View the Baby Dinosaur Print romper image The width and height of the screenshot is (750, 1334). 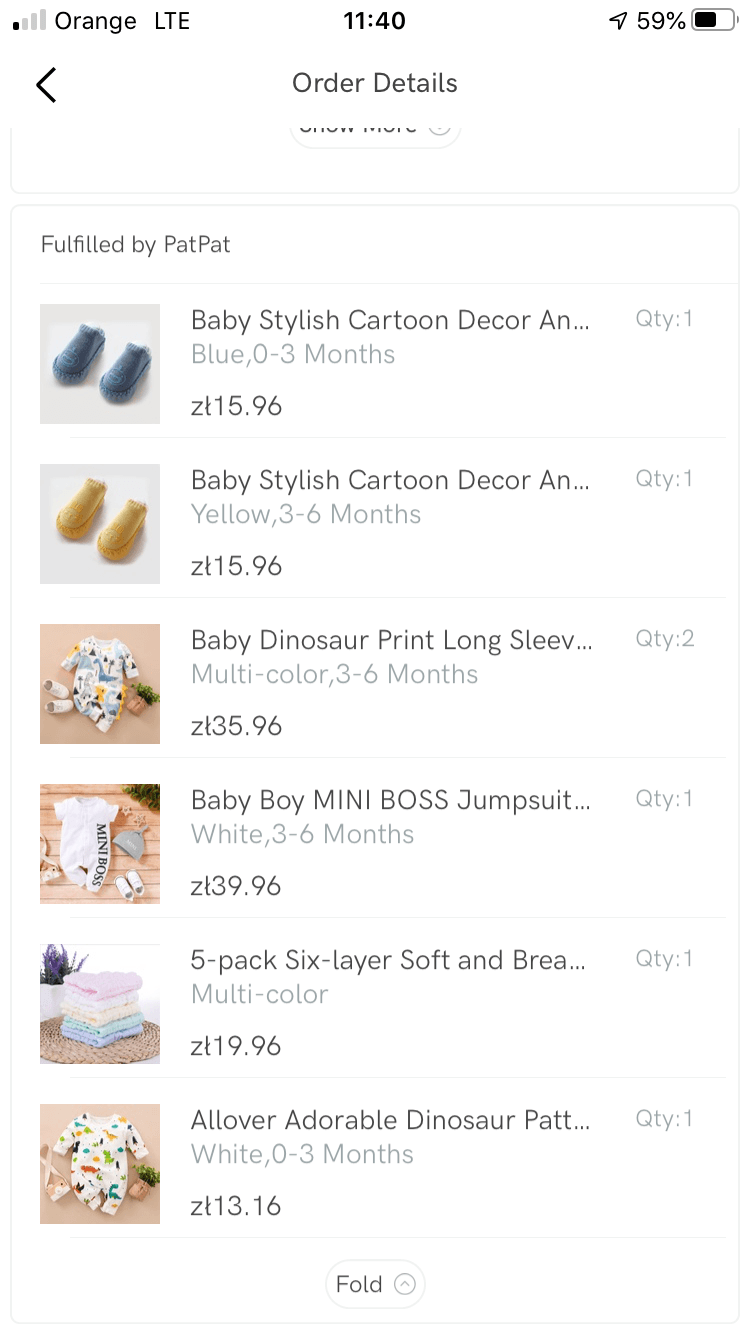point(100,684)
